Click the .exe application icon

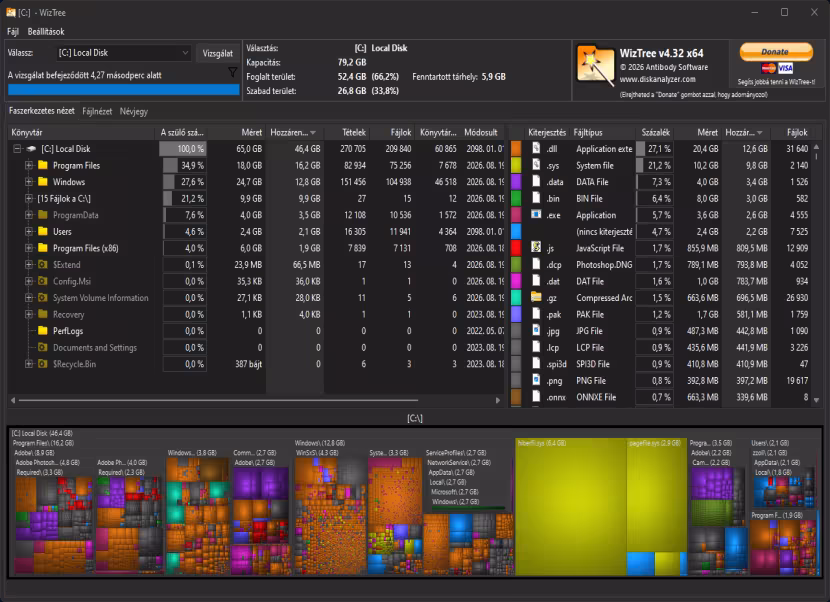coord(536,214)
